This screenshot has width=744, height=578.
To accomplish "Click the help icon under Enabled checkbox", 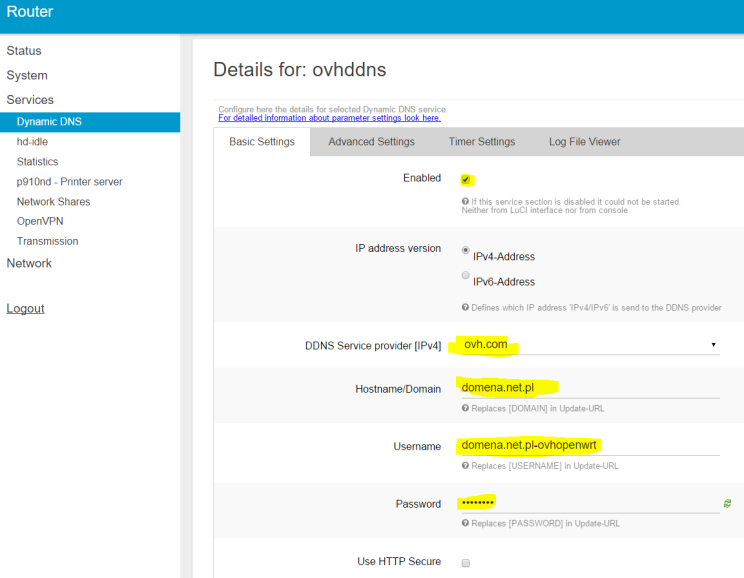I will pyautogui.click(x=465, y=201).
